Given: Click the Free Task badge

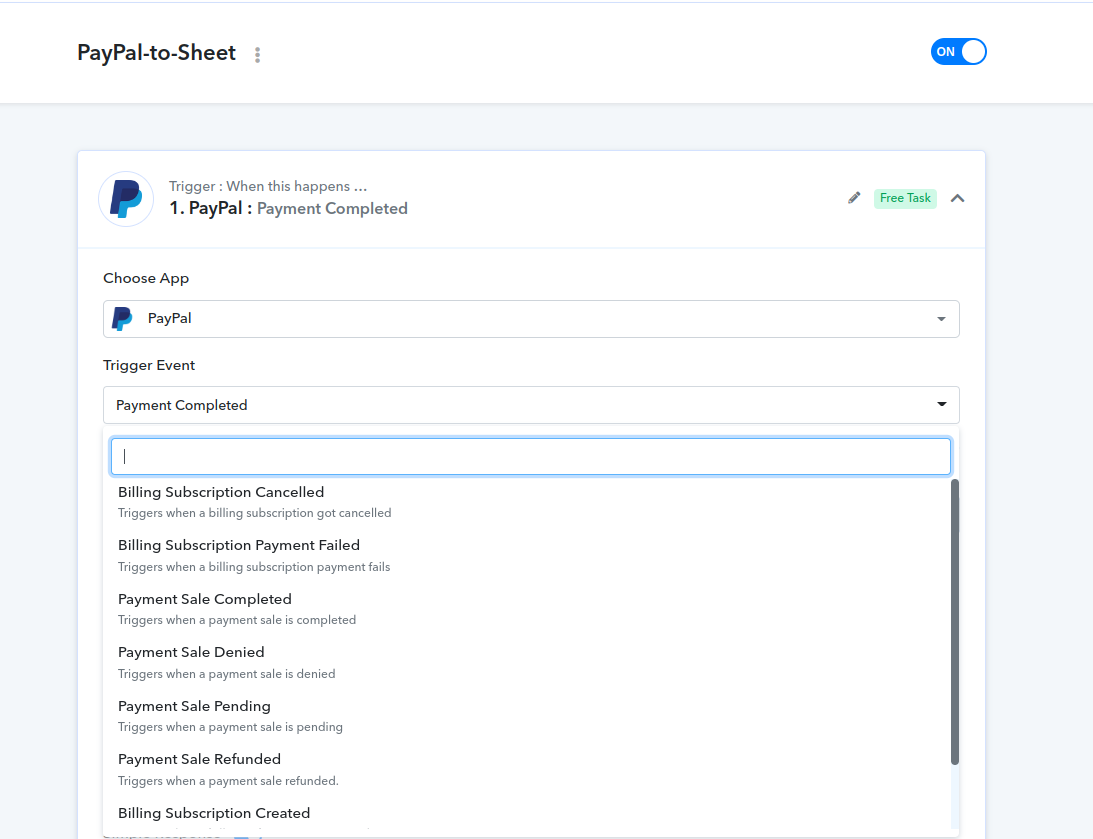Looking at the screenshot, I should [x=905, y=198].
